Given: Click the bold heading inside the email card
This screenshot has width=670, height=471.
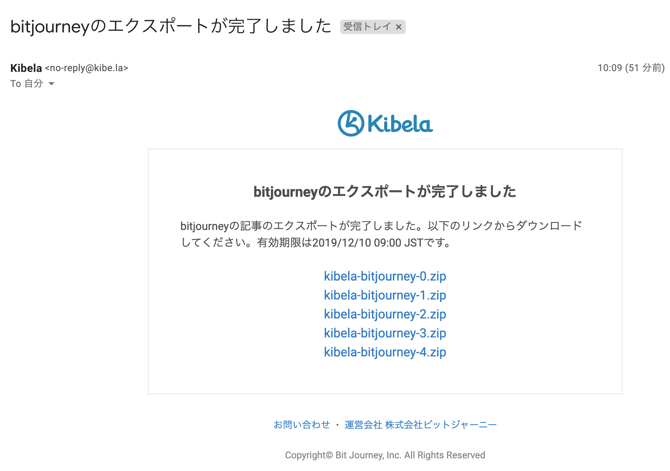Looking at the screenshot, I should click(x=385, y=191).
